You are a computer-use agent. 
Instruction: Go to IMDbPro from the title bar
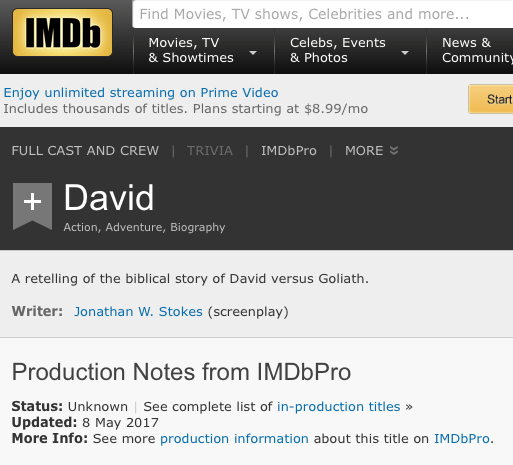[289, 151]
